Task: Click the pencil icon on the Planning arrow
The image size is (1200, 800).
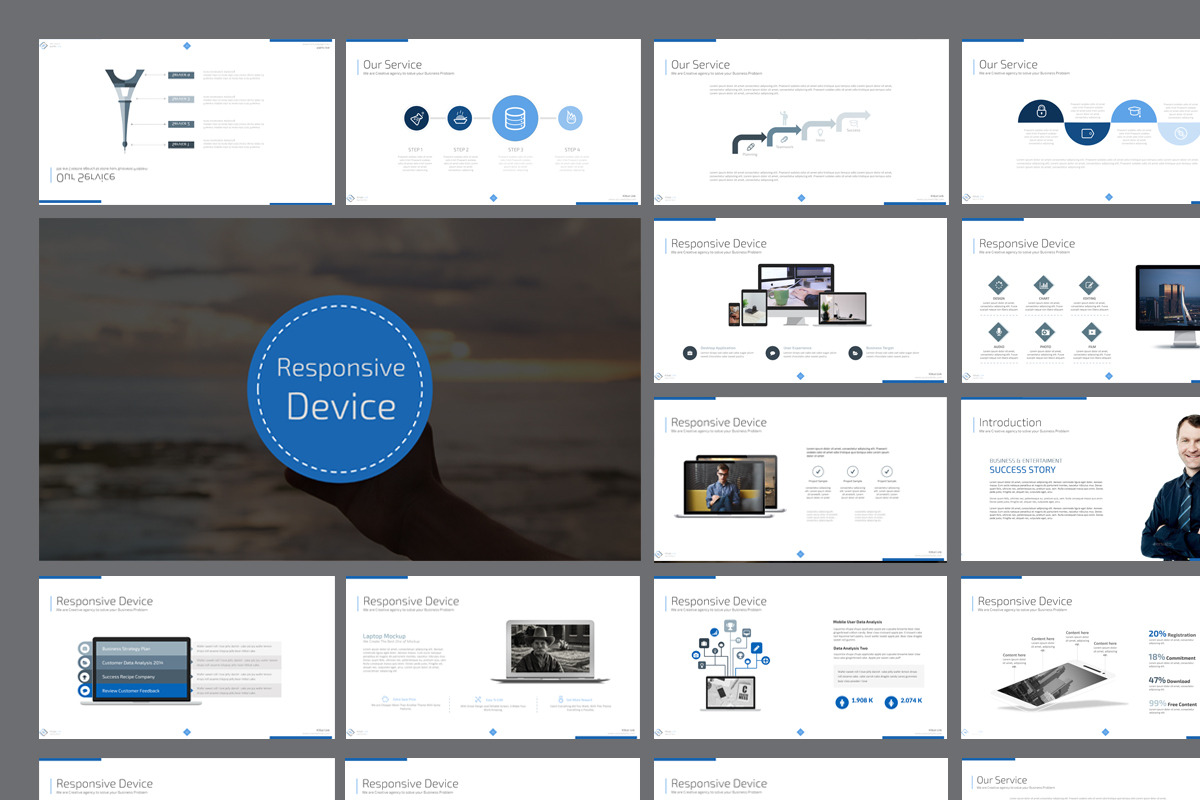Action: tap(750, 146)
